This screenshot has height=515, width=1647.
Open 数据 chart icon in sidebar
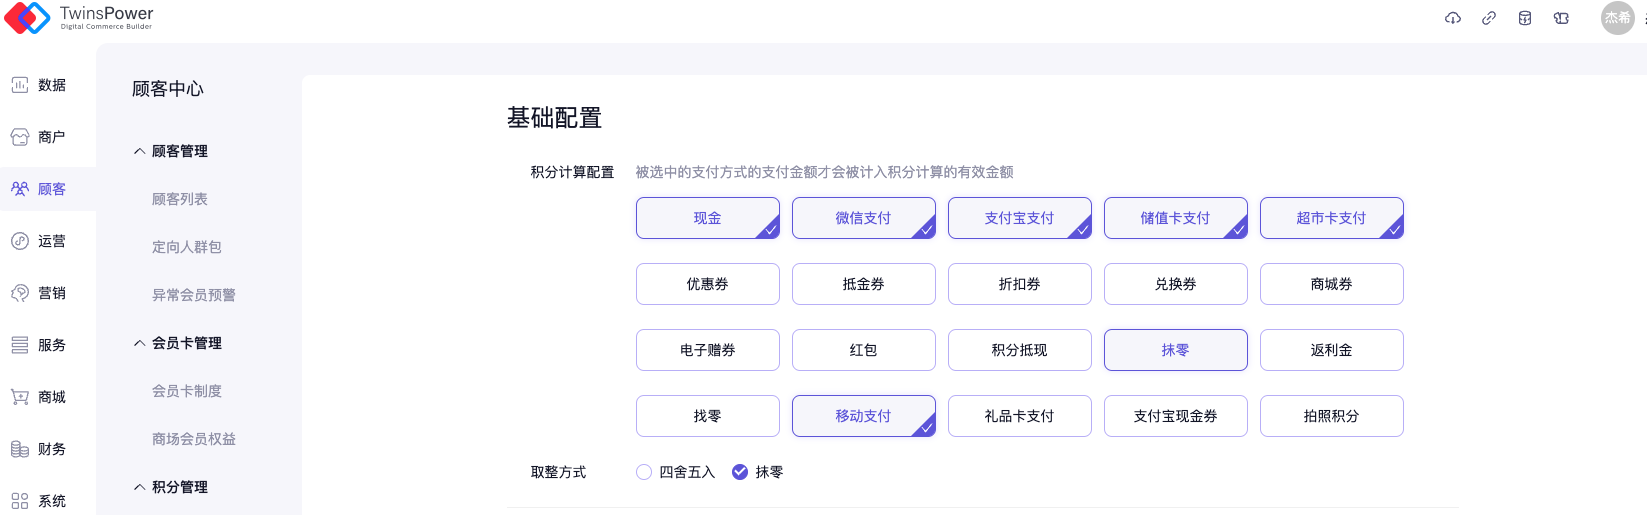20,85
